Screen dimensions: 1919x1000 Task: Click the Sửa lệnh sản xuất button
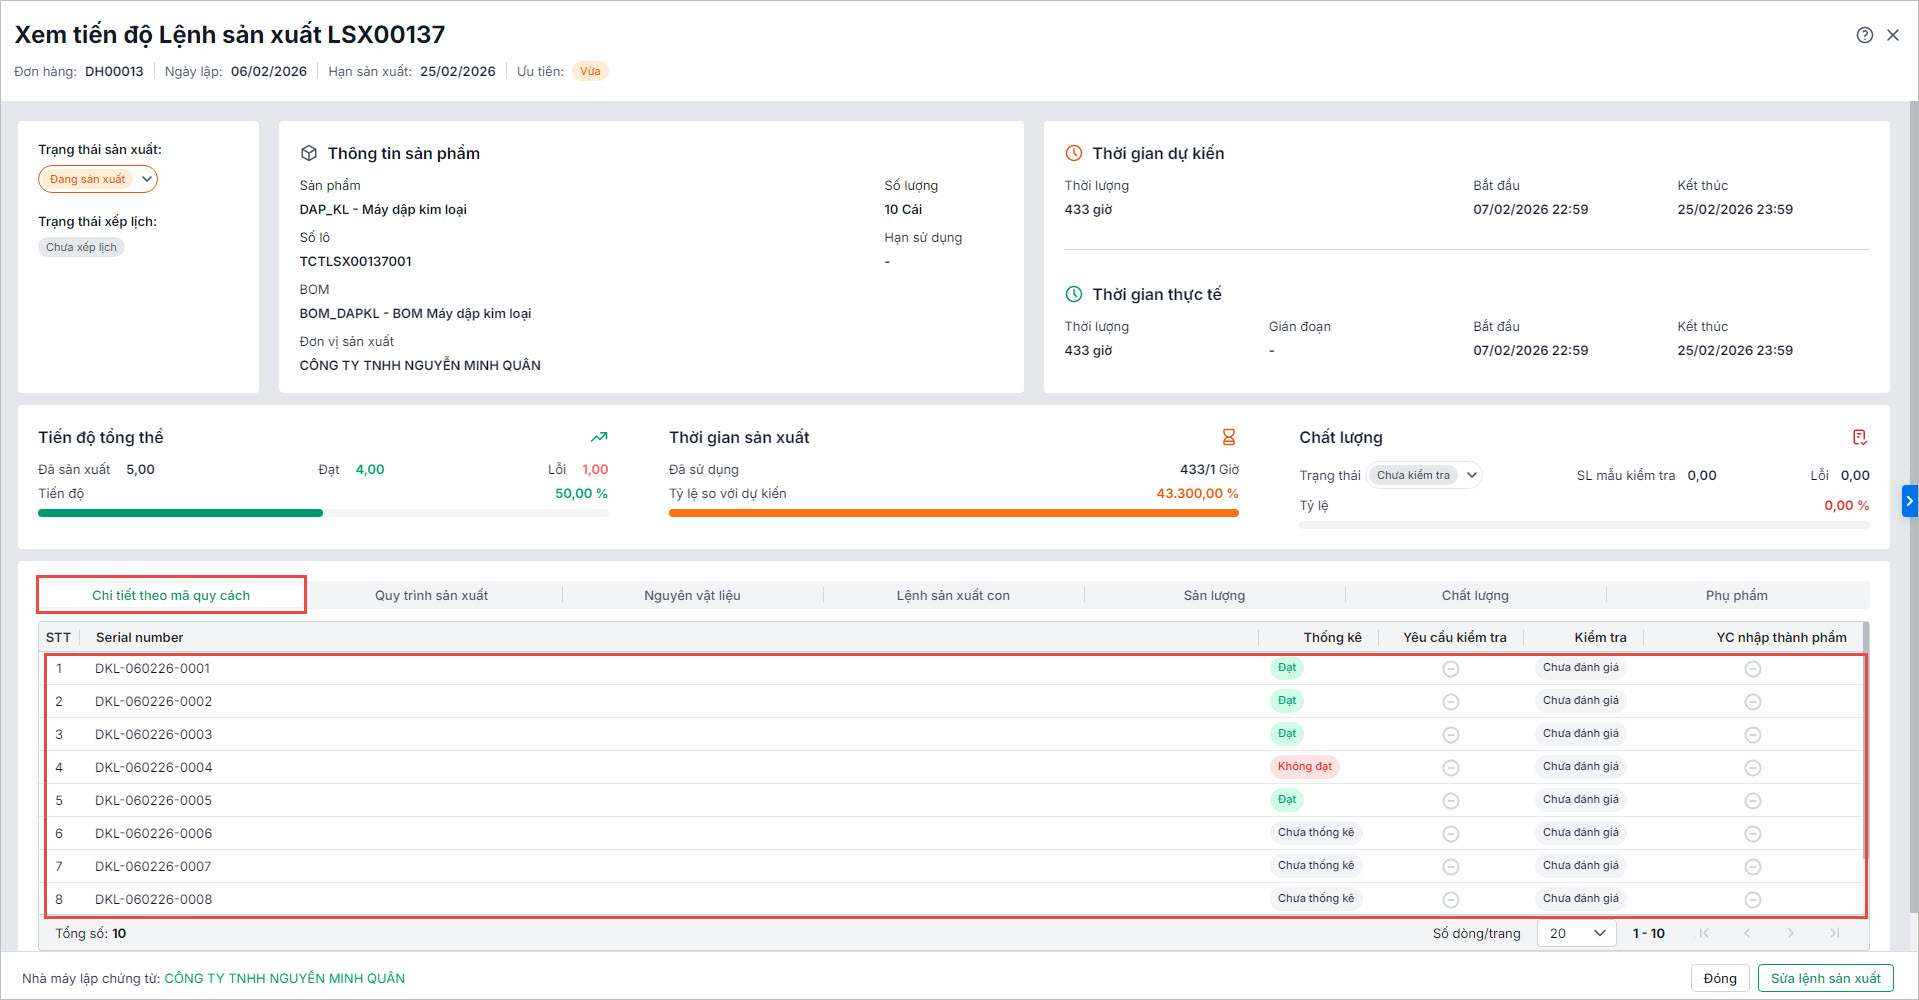click(x=1825, y=978)
